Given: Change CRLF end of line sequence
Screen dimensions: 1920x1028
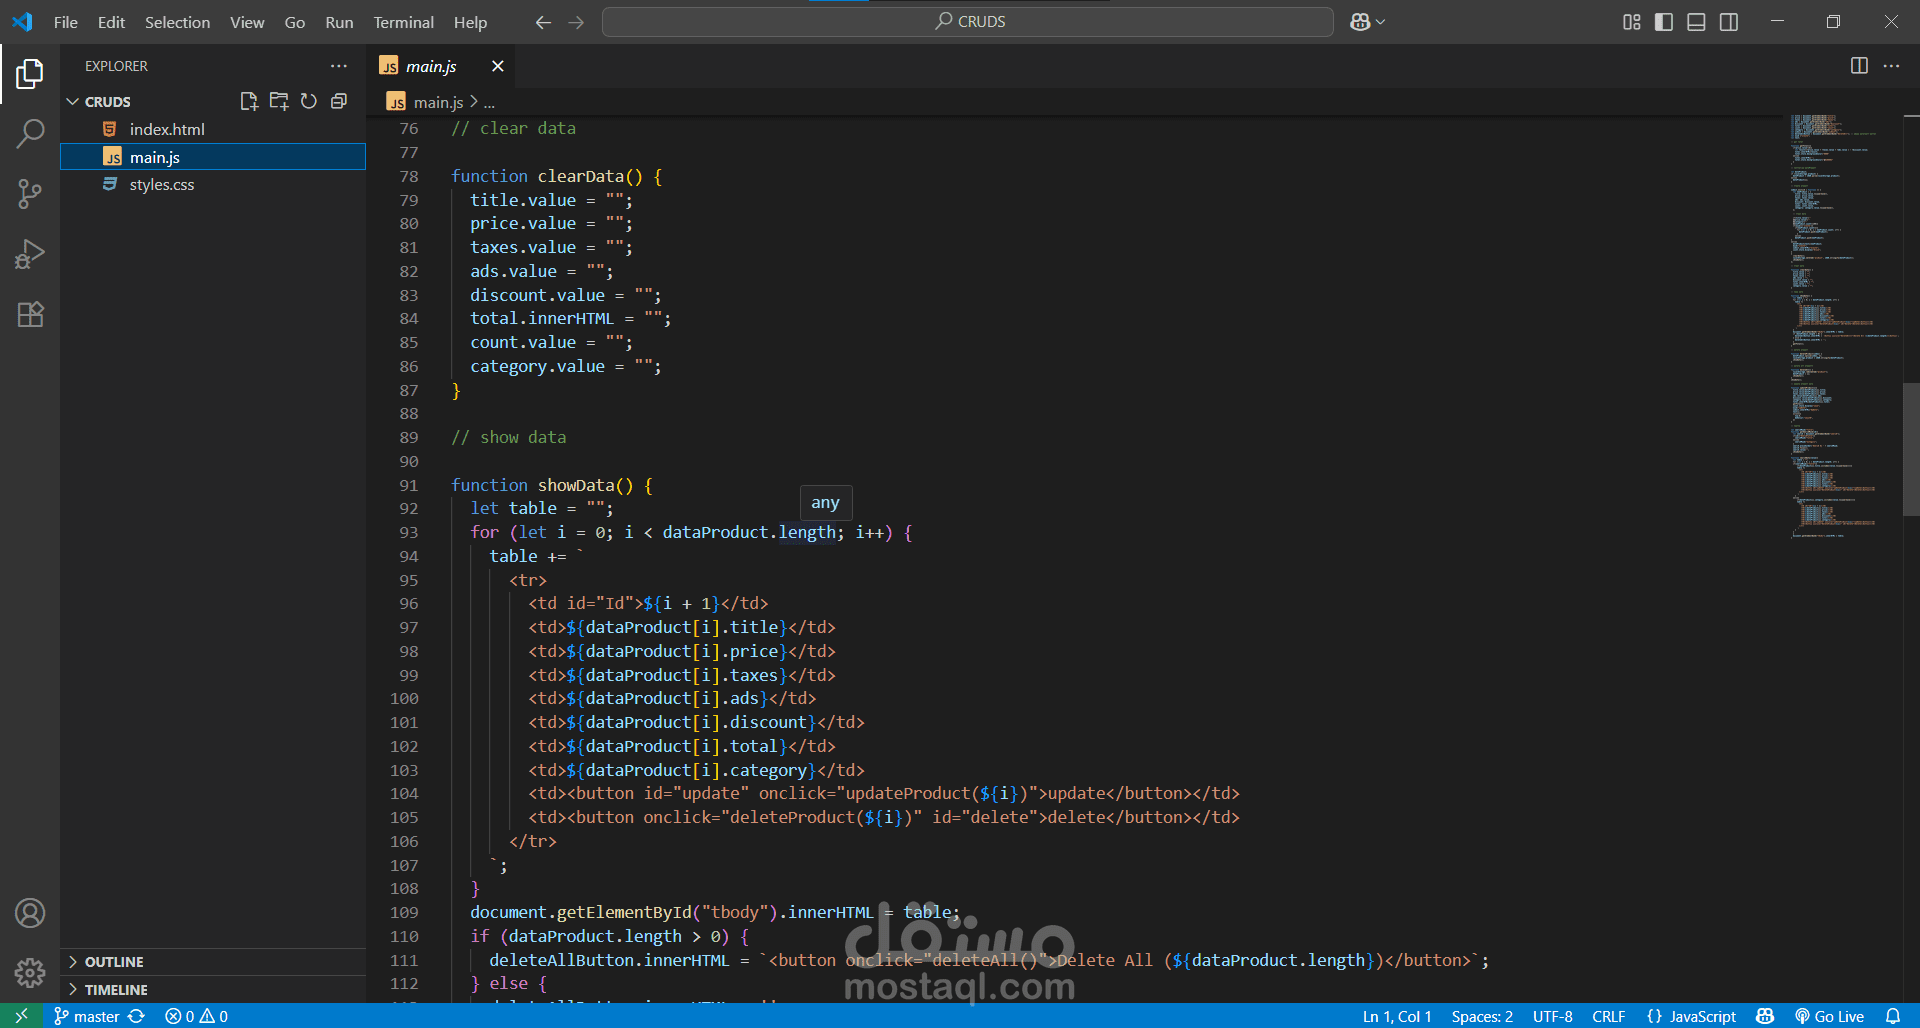Looking at the screenshot, I should 1608,1016.
